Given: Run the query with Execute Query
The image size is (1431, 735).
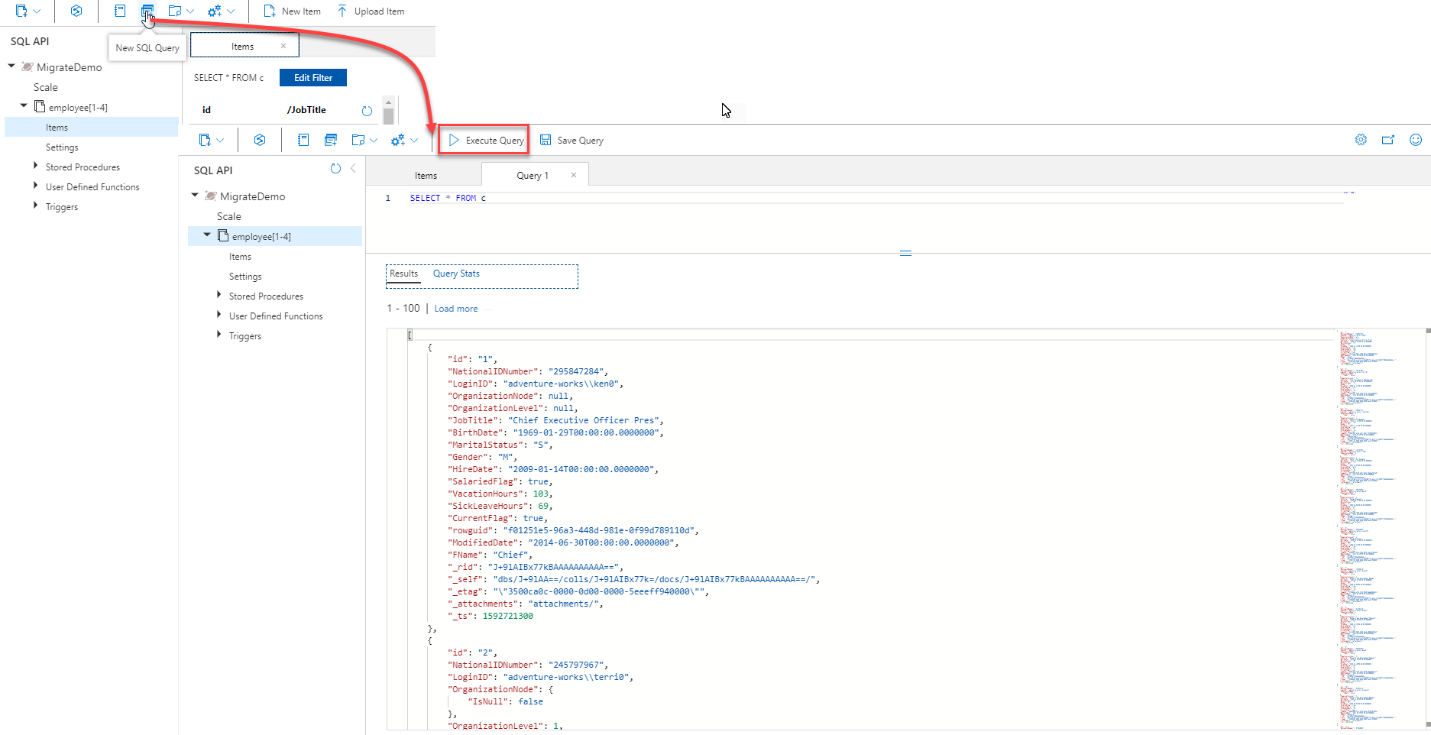Looking at the screenshot, I should 485,141.
